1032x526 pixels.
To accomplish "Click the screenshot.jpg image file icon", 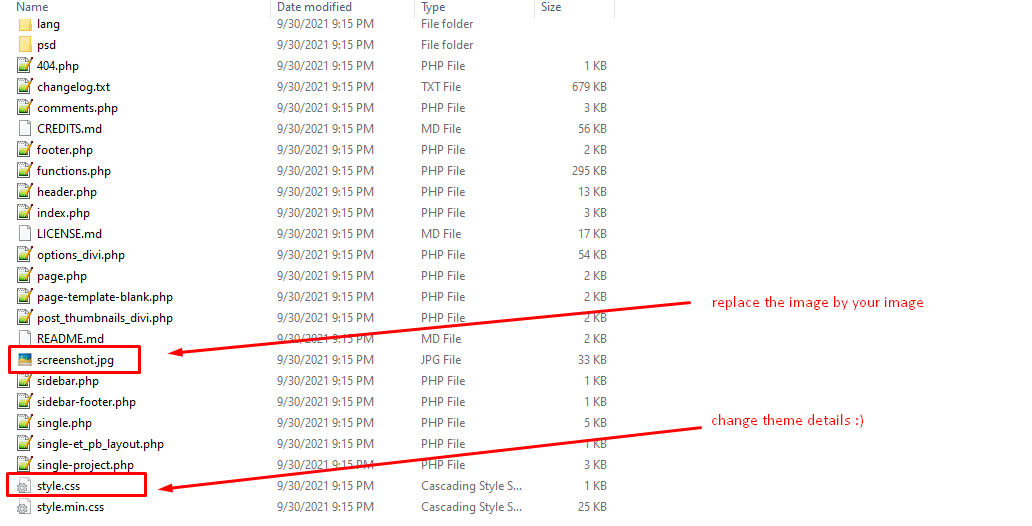I will (x=25, y=360).
